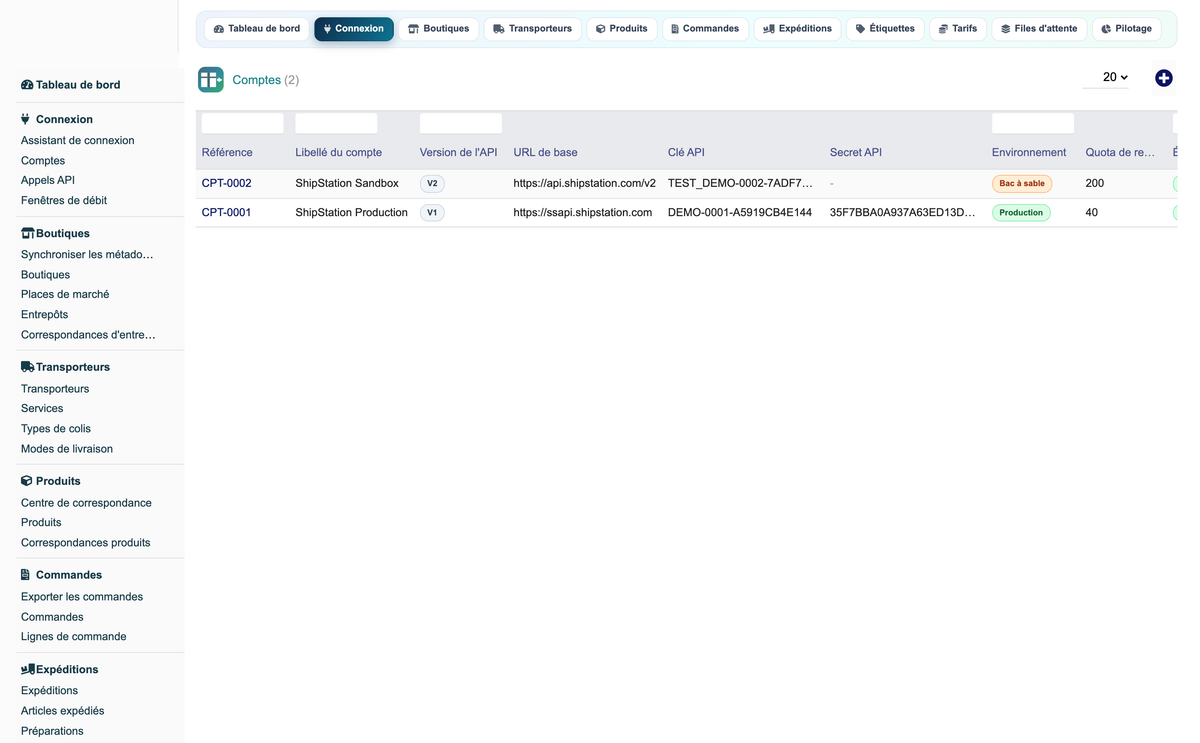Open Entrepôts in sidebar

45,315
